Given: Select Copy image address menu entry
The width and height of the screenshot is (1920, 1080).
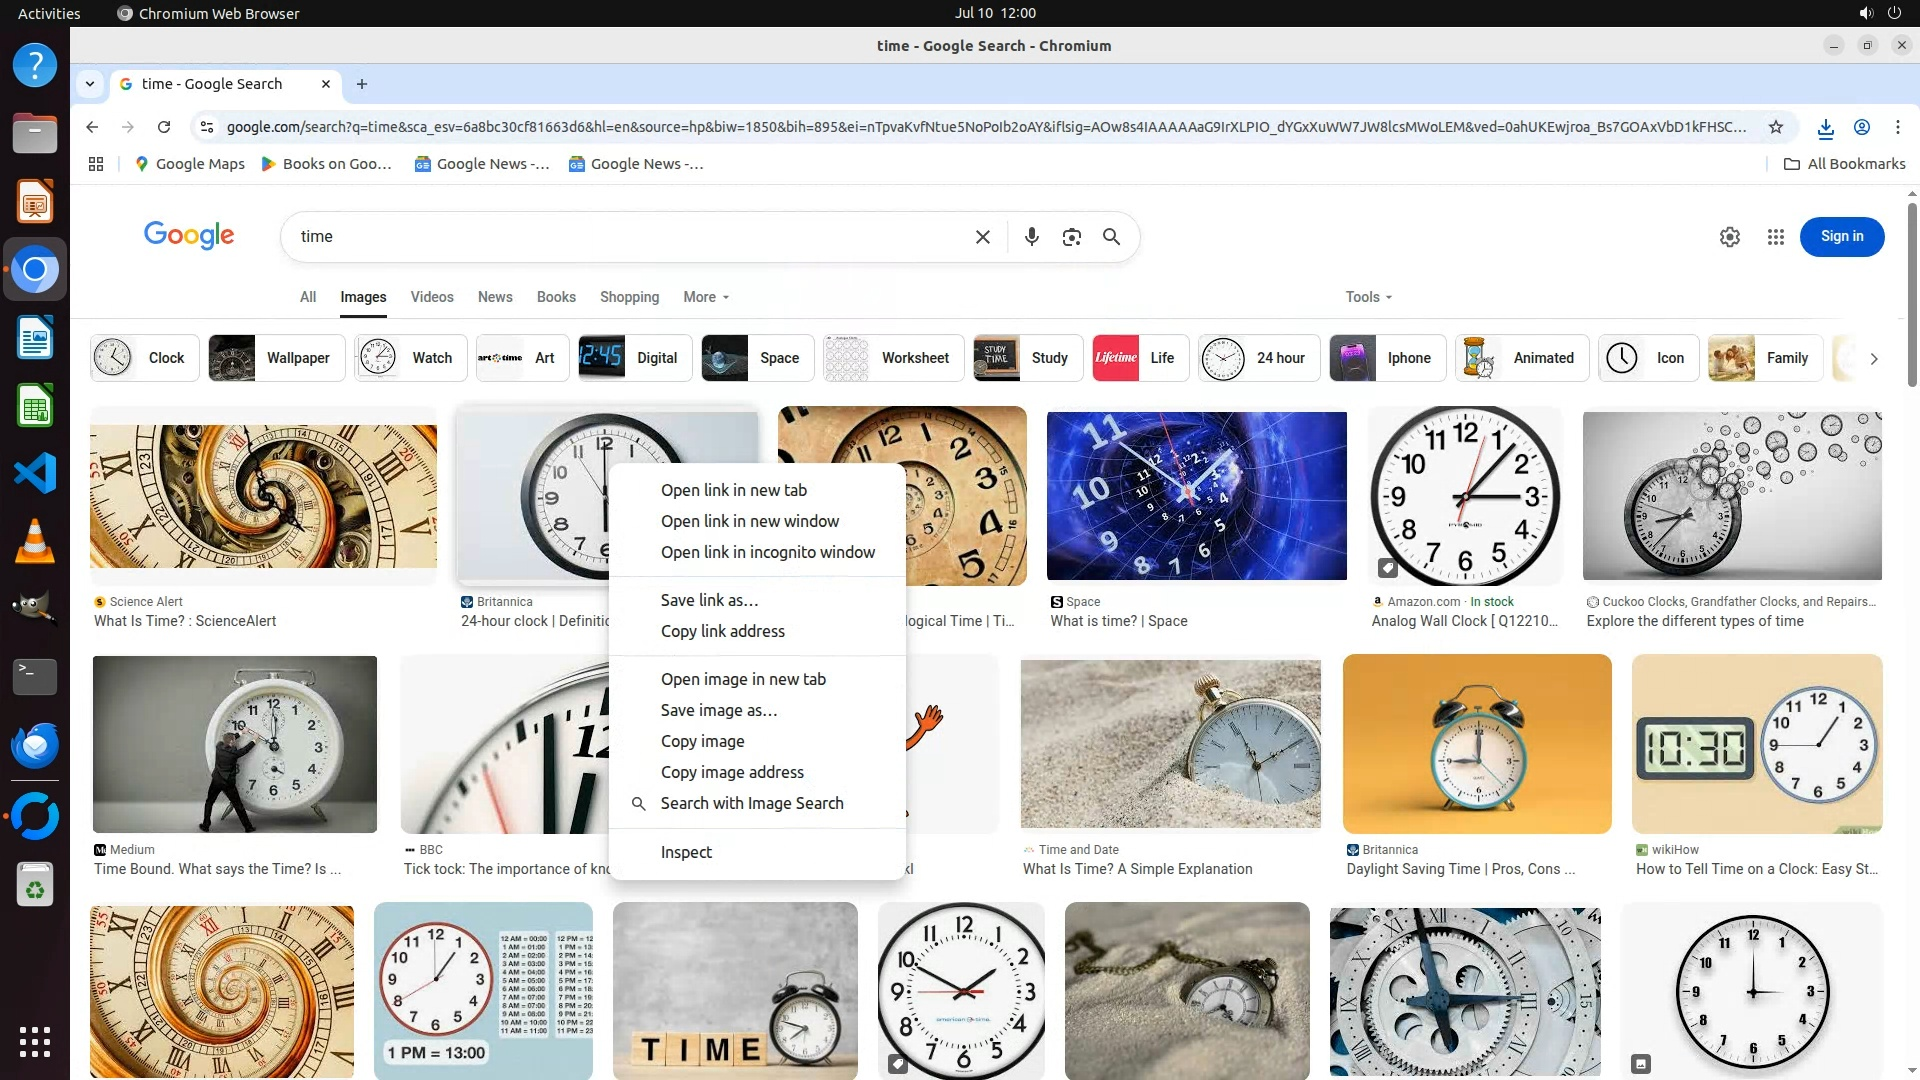Looking at the screenshot, I should (x=731, y=772).
